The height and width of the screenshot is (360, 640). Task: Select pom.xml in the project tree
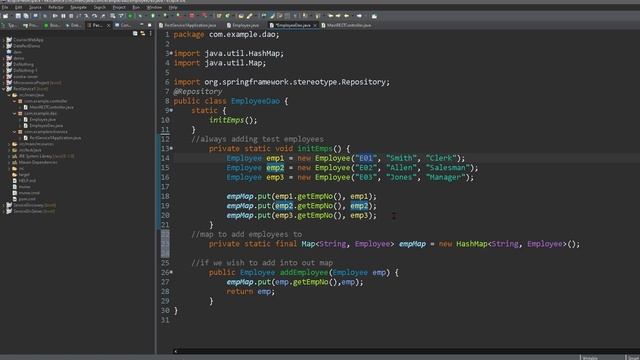(27, 199)
